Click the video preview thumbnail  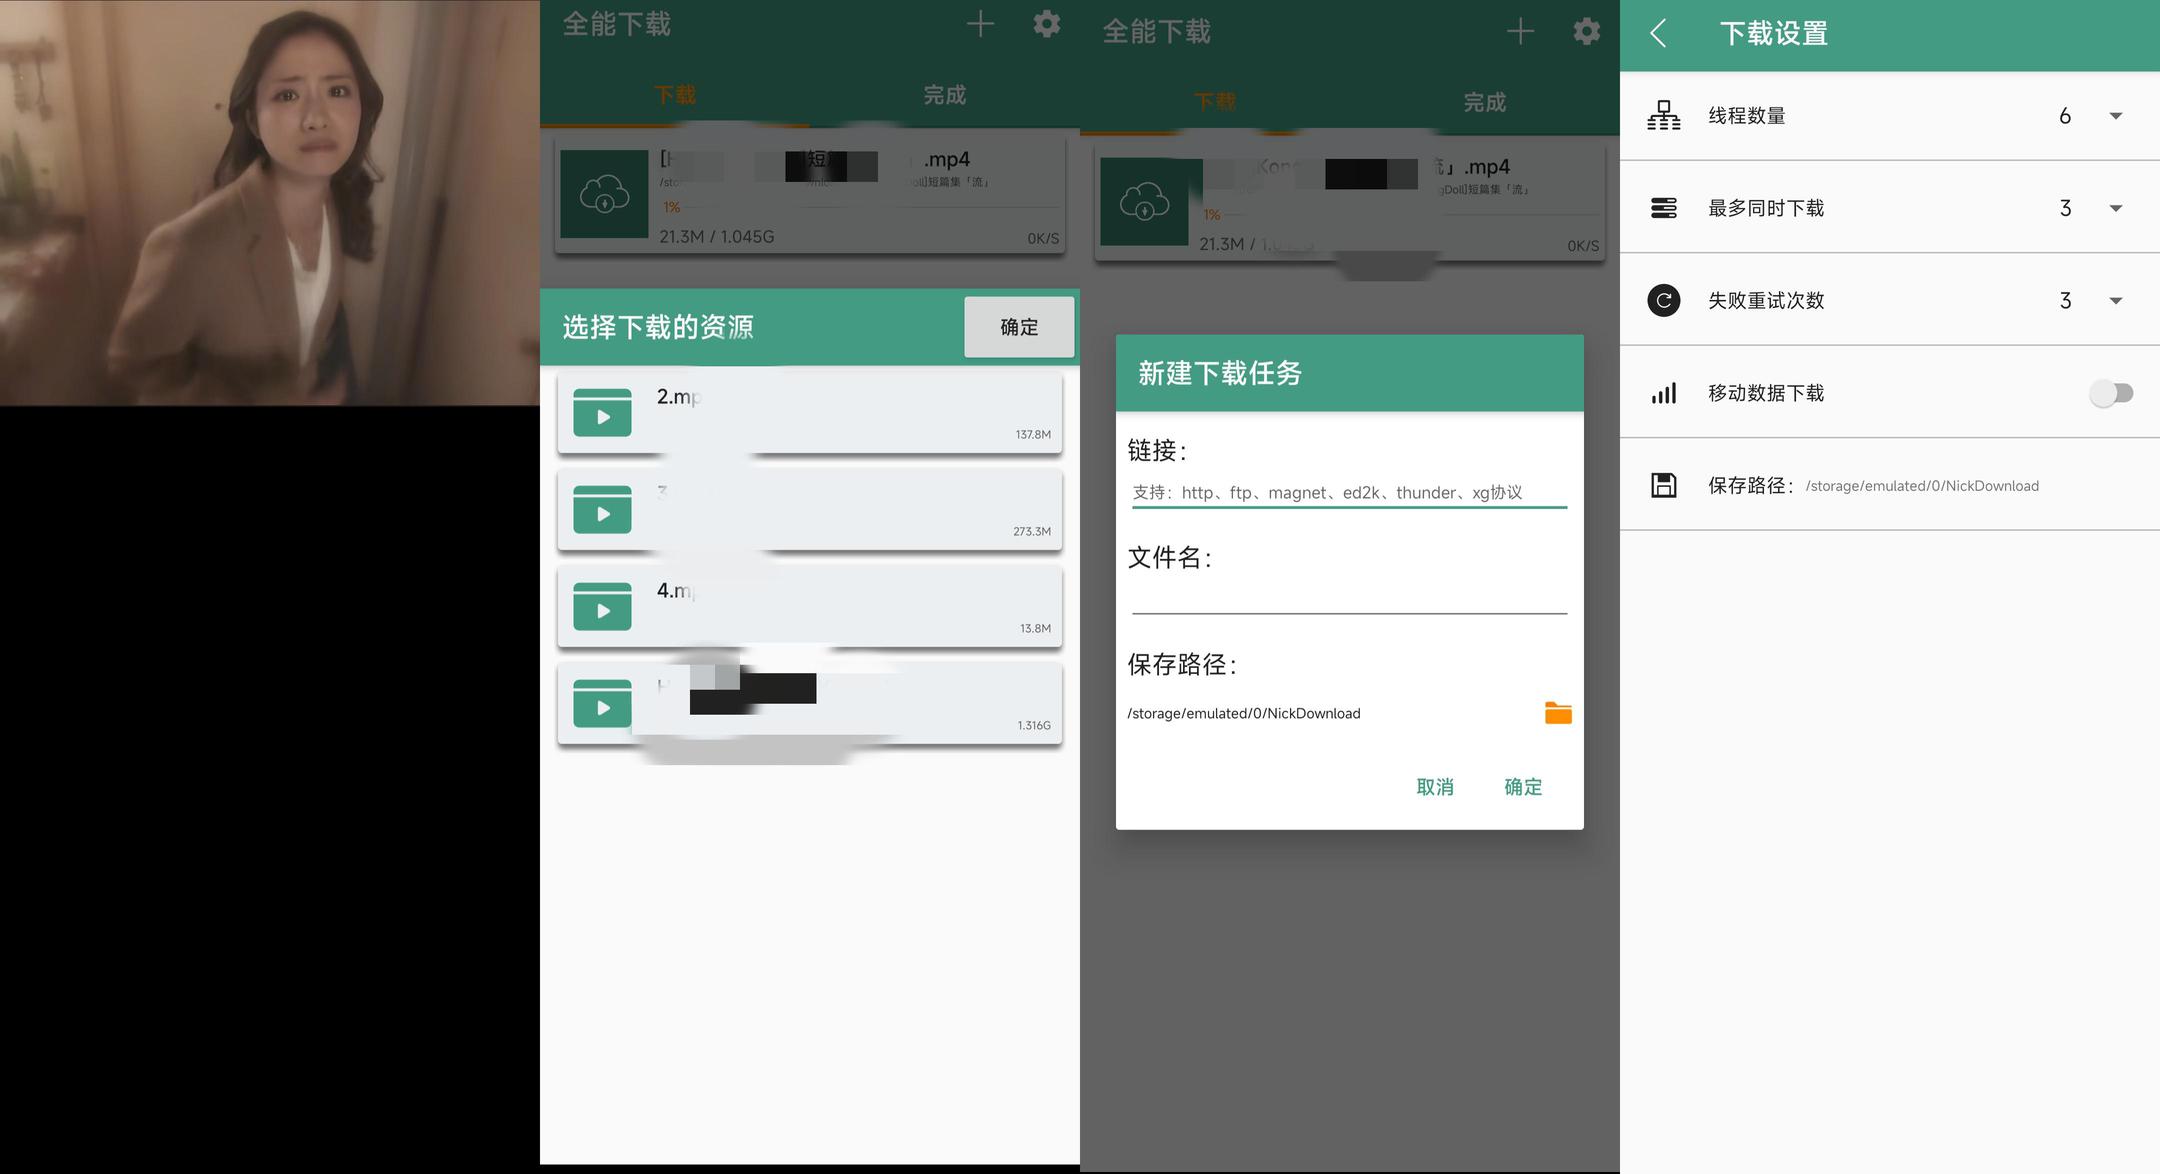coord(270,203)
